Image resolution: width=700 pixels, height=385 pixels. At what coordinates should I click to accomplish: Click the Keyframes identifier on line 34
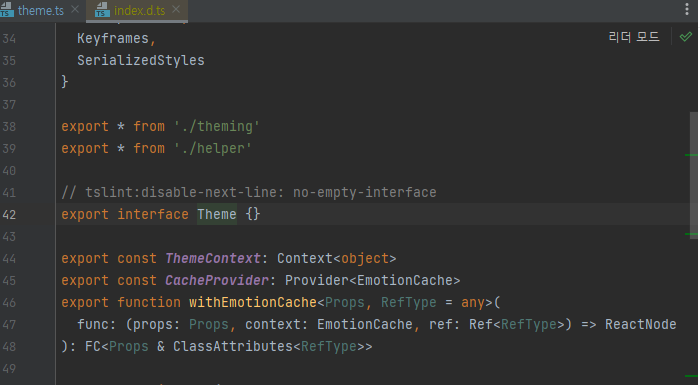tap(113, 38)
